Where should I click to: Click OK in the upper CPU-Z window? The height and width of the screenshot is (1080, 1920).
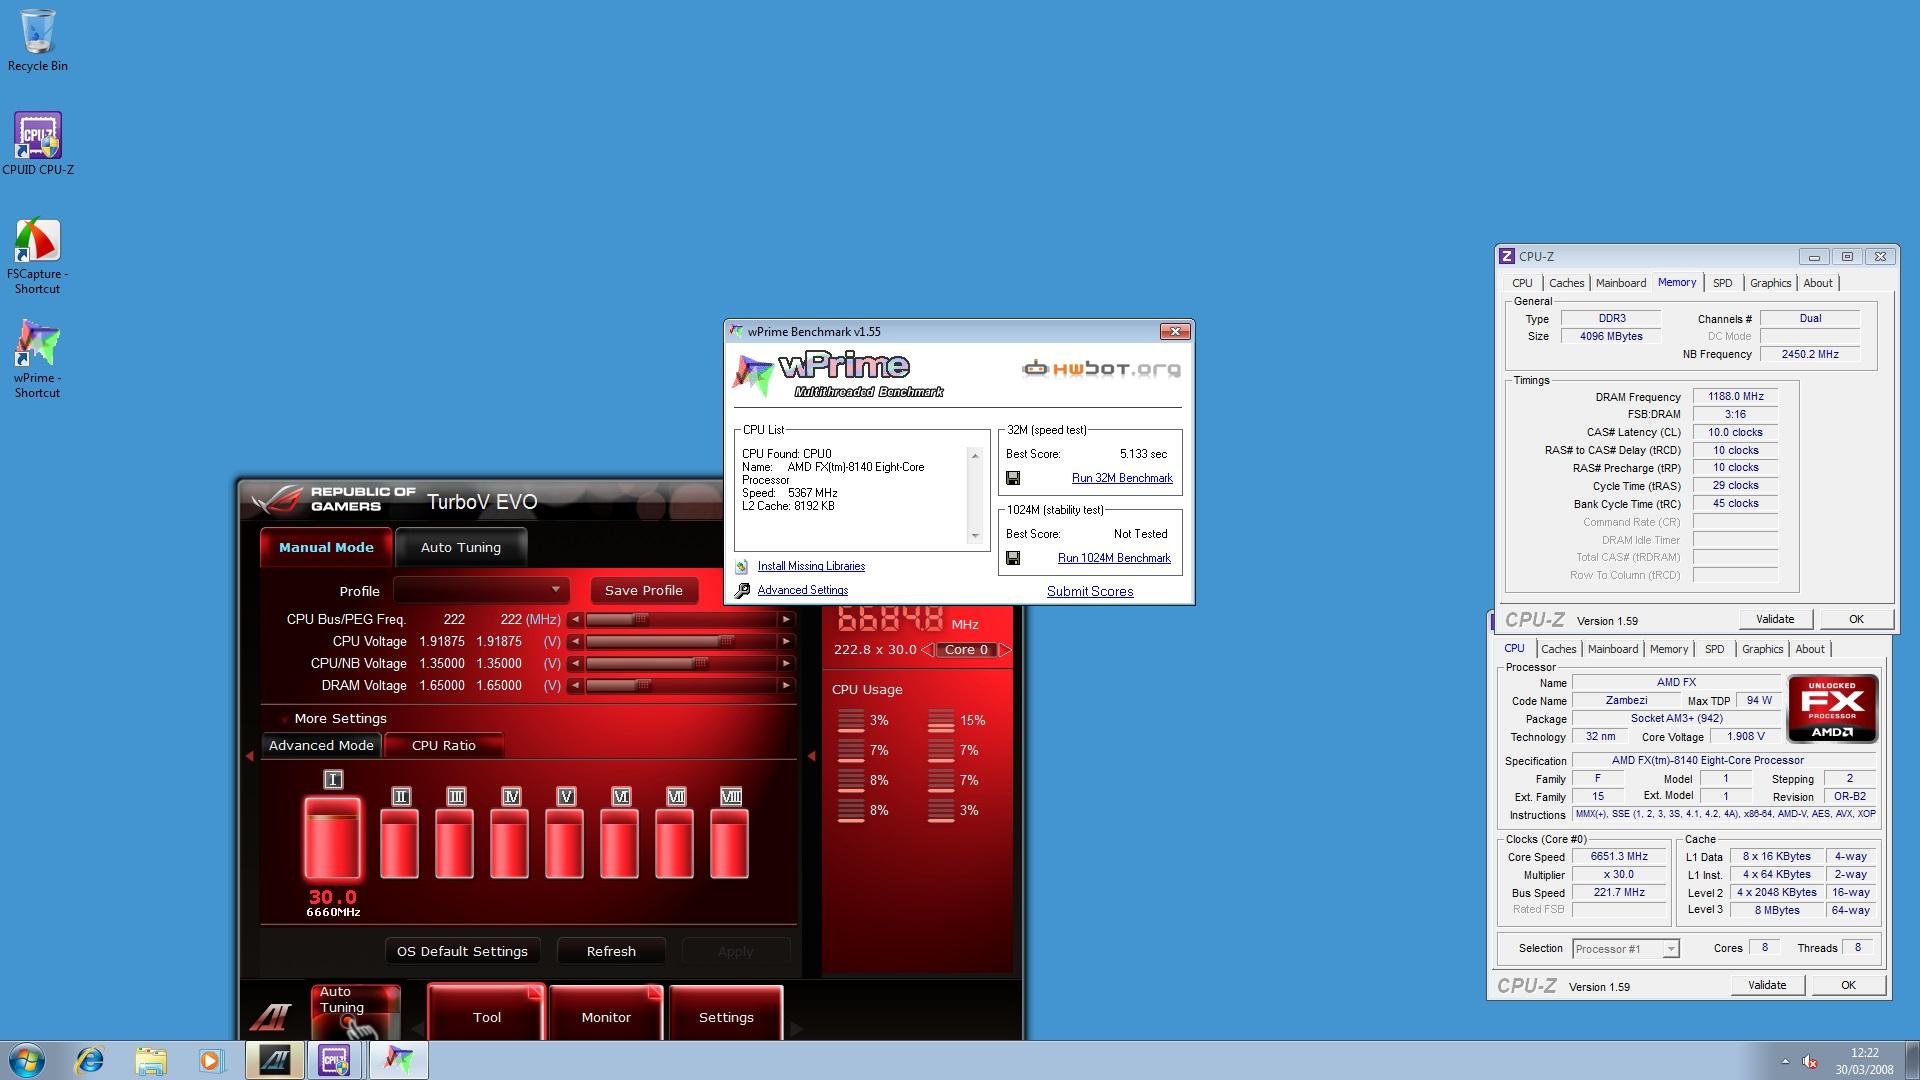pos(1856,619)
